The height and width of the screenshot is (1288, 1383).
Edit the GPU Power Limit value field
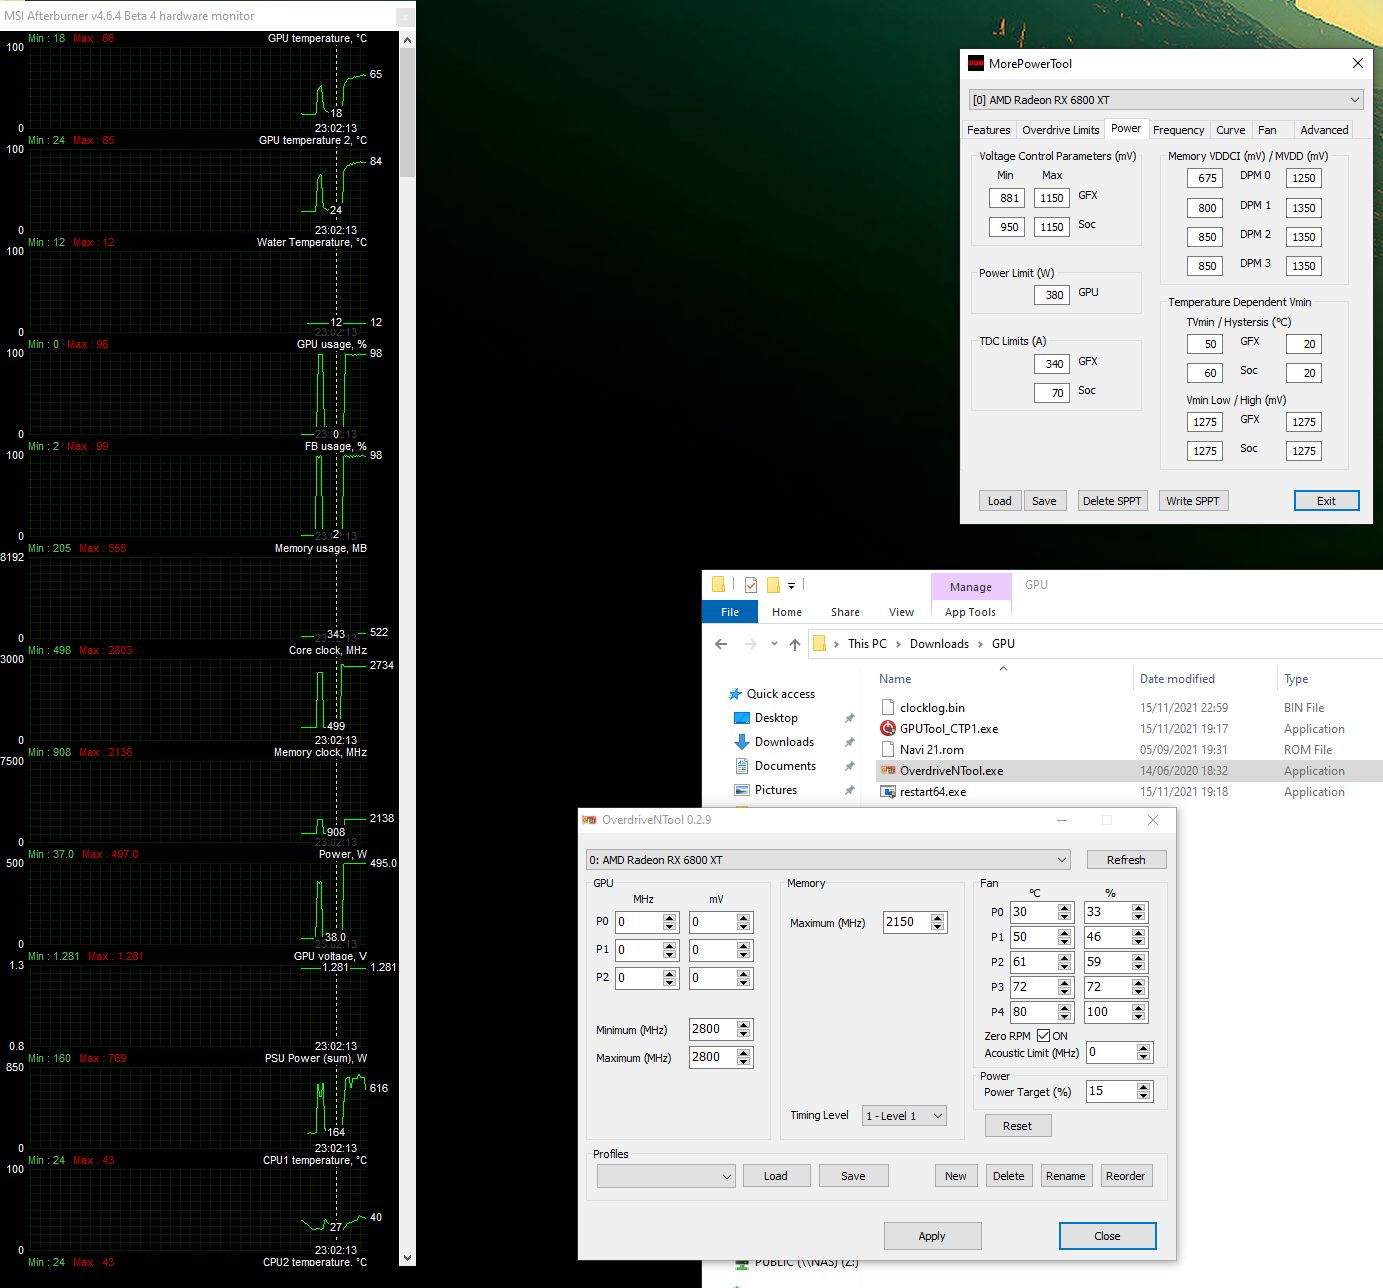coord(1052,294)
